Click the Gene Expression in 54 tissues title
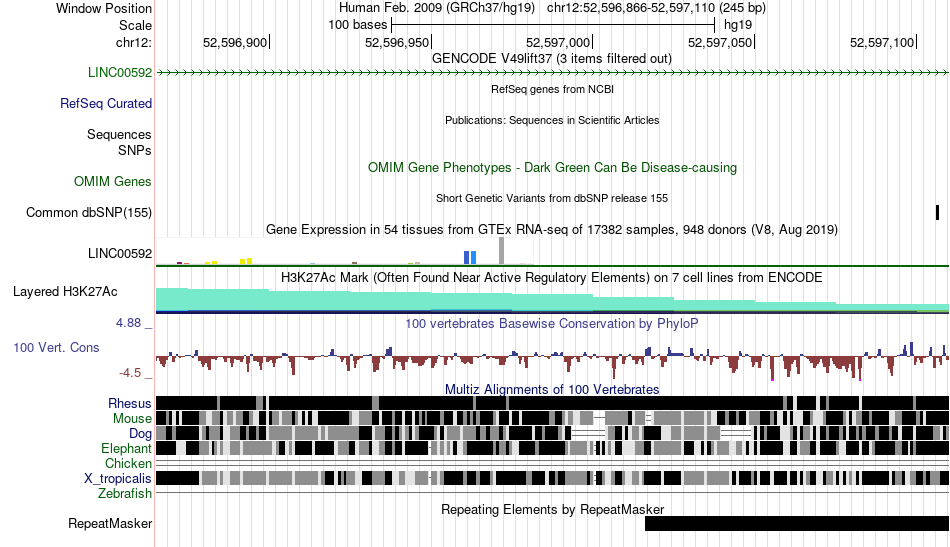The height and width of the screenshot is (547, 950). coord(552,230)
